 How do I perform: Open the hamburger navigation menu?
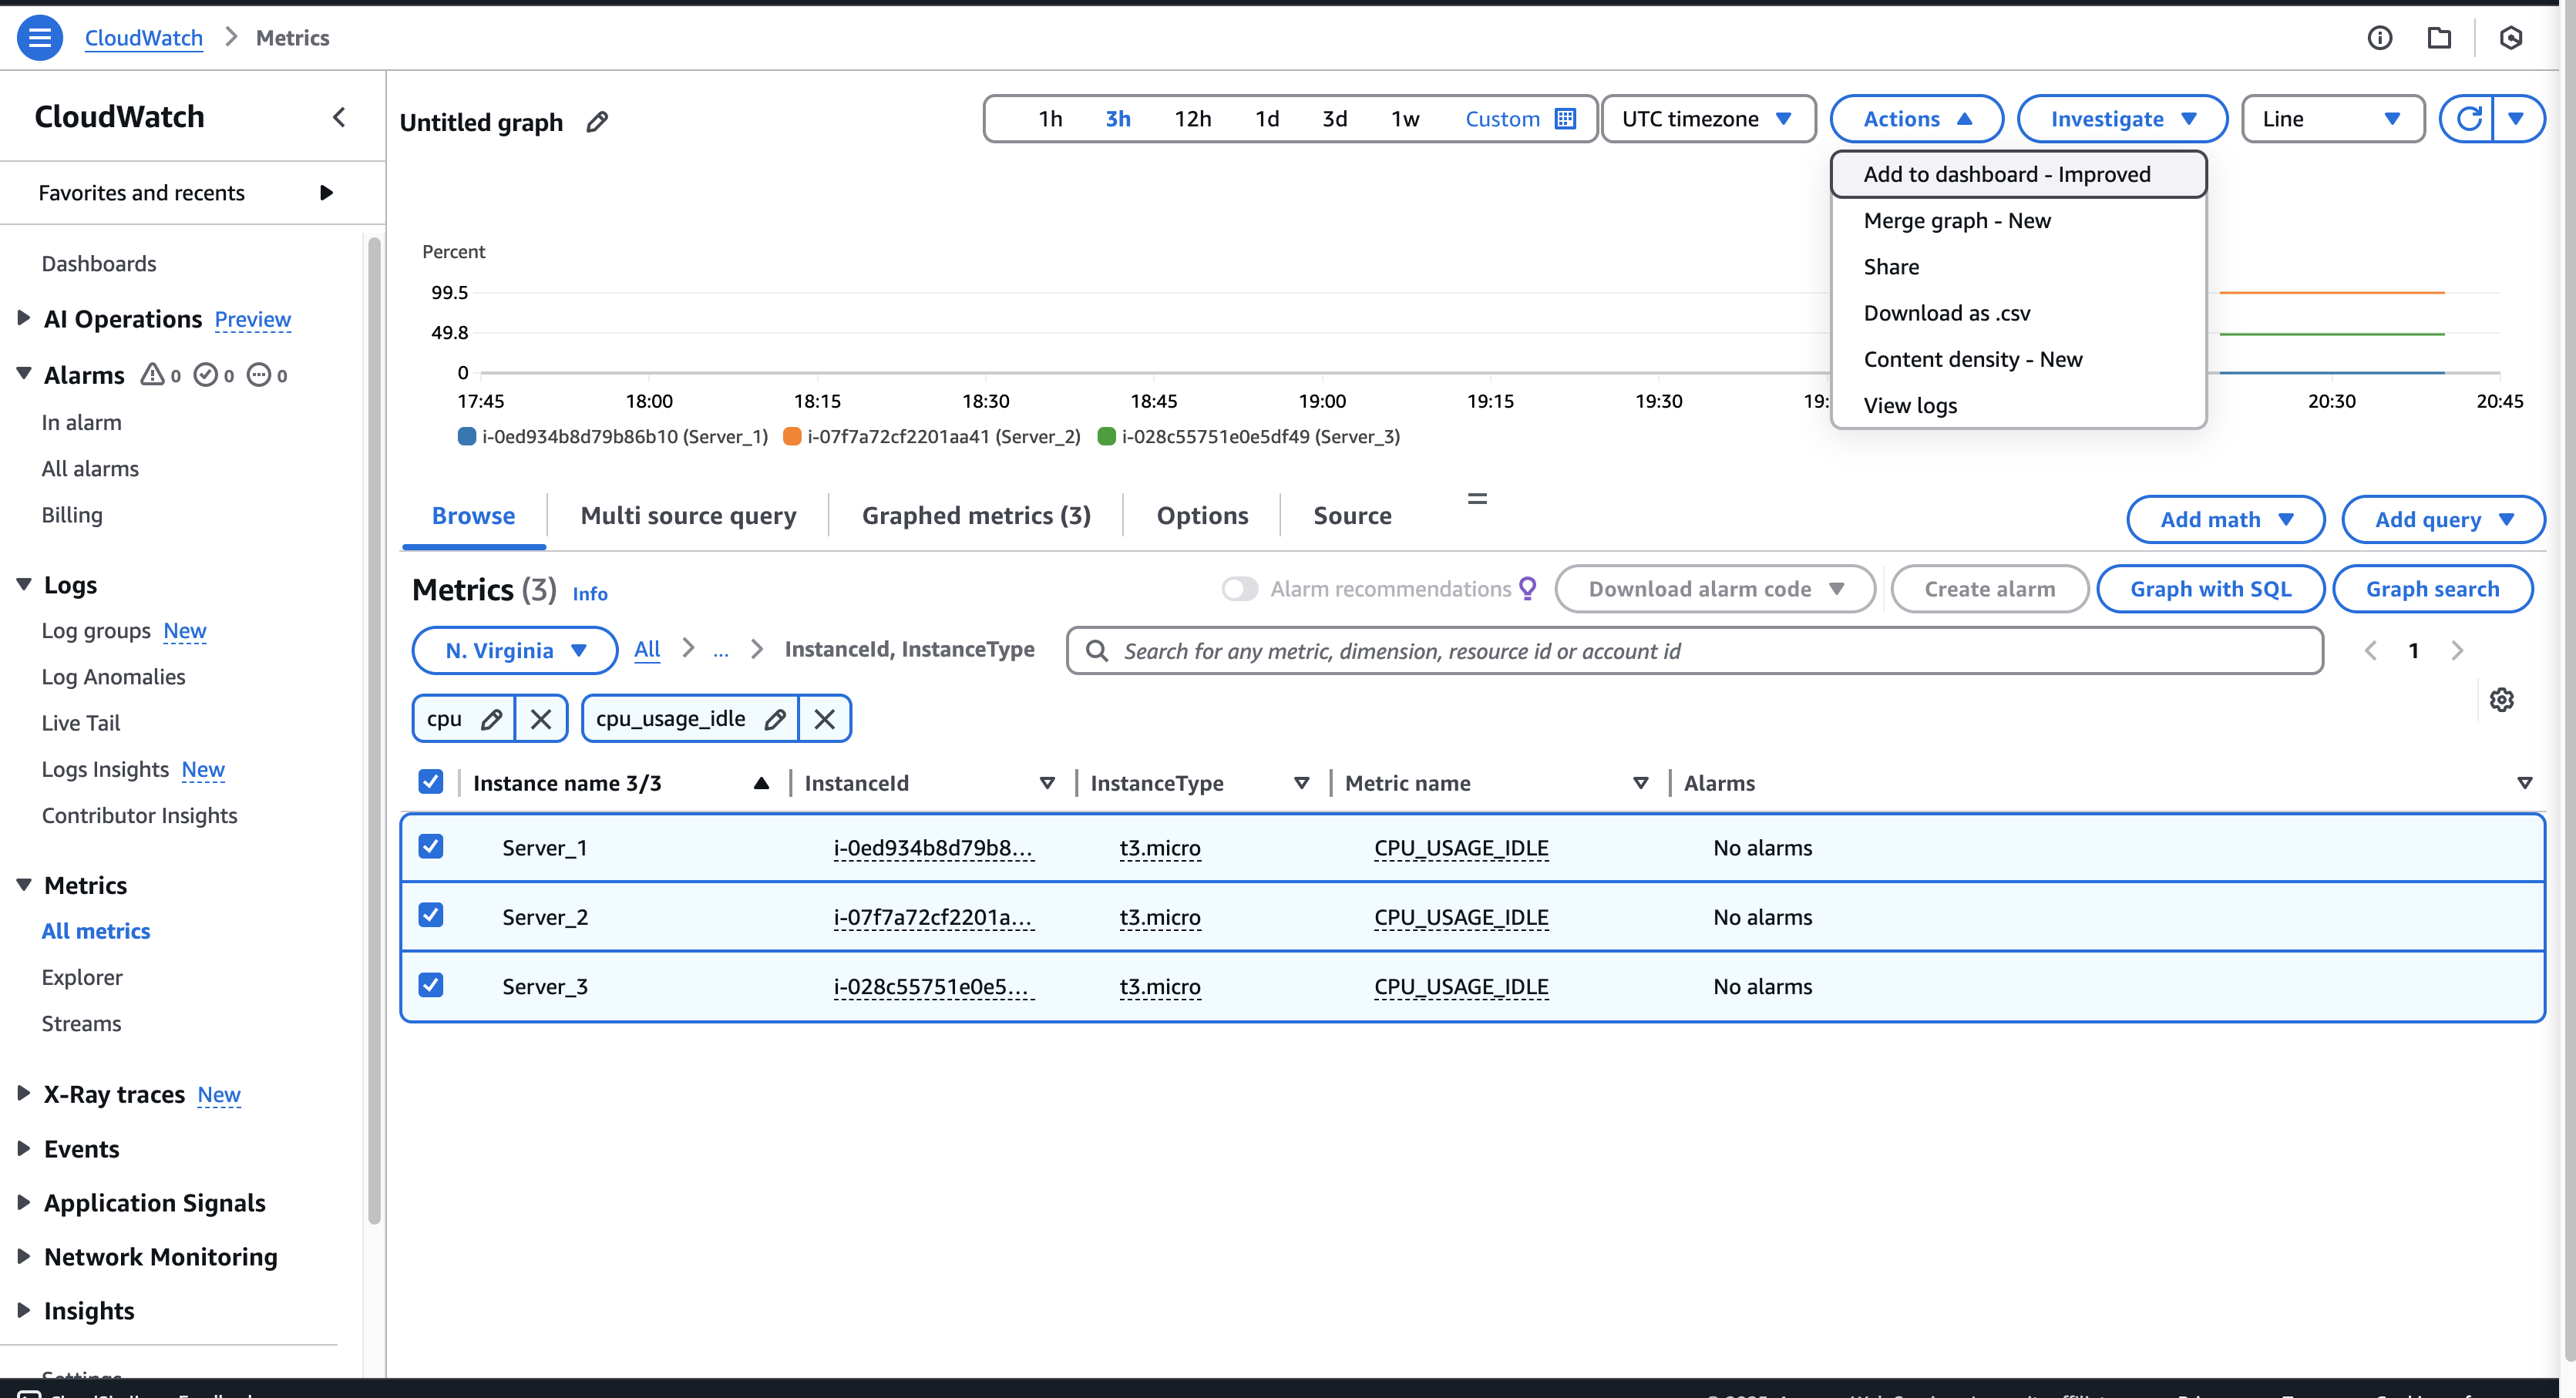[40, 38]
